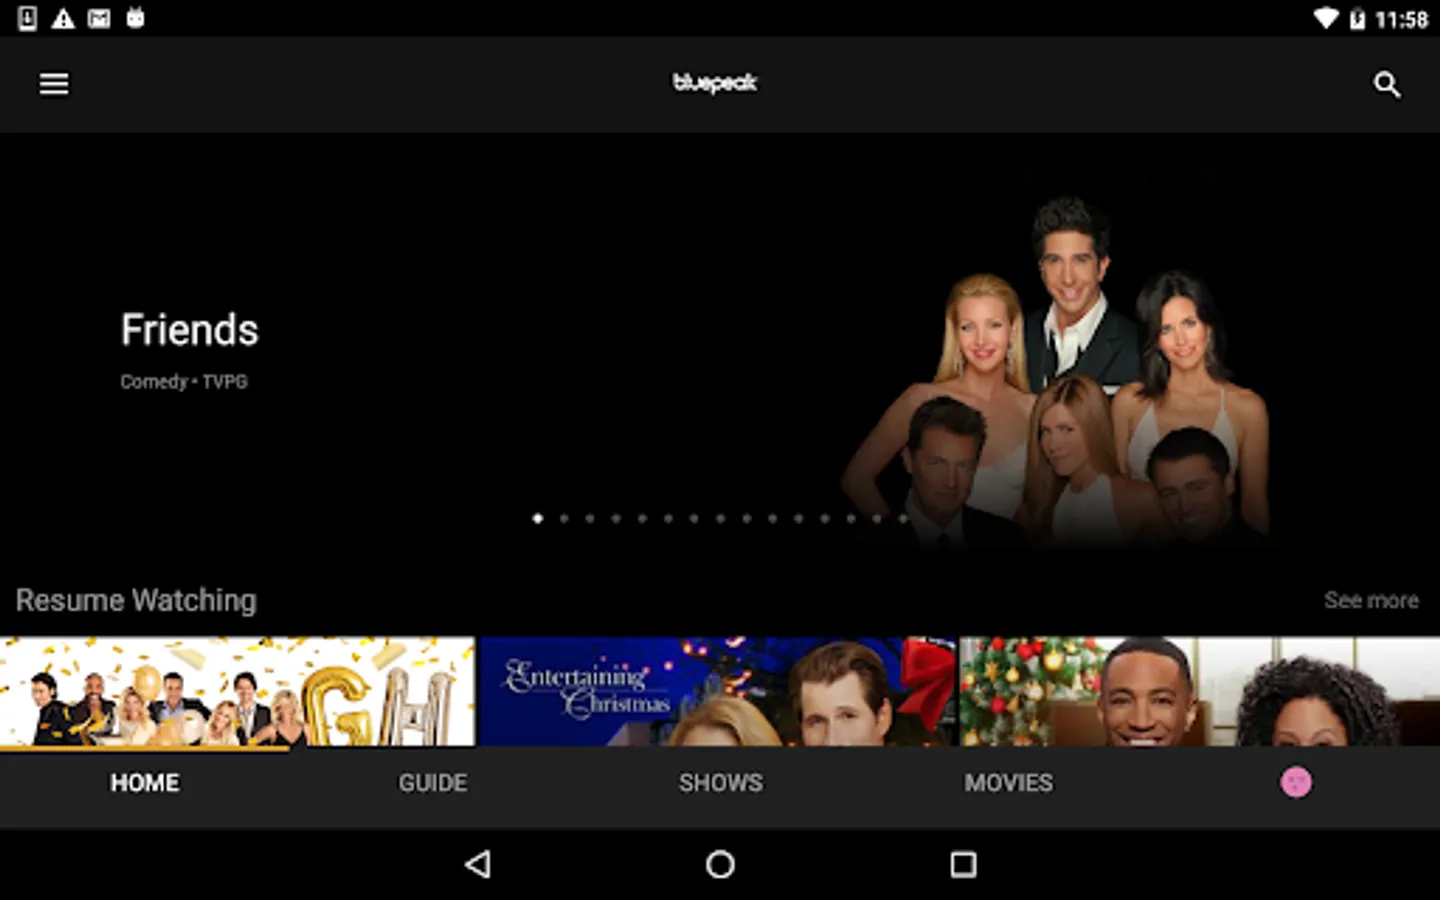Open the Friends cast banner image
The height and width of the screenshot is (900, 1440).
(x=1055, y=368)
